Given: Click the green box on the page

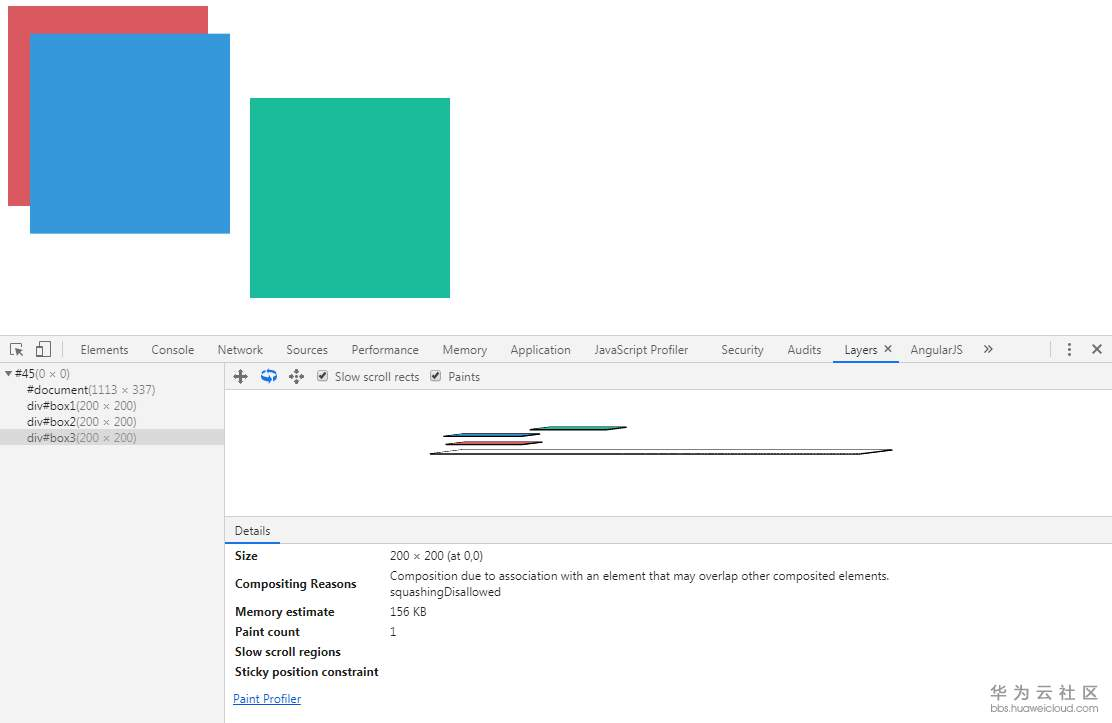Looking at the screenshot, I should (350, 198).
